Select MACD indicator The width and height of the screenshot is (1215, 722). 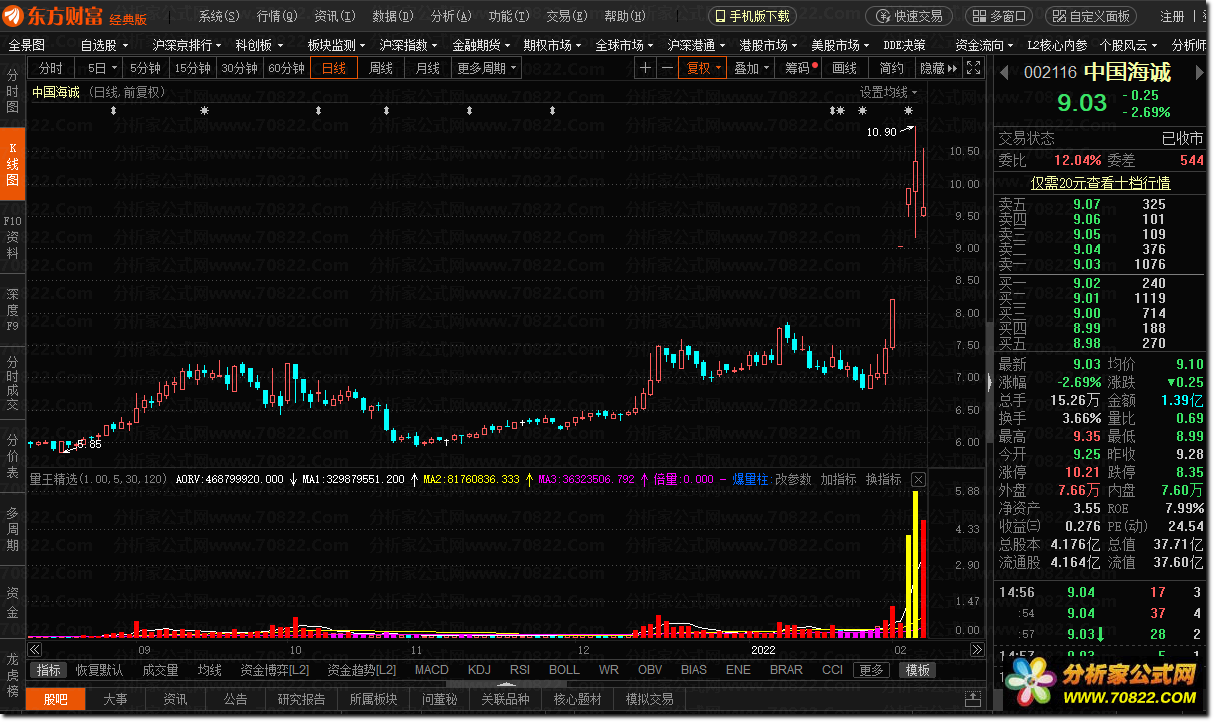click(x=432, y=670)
